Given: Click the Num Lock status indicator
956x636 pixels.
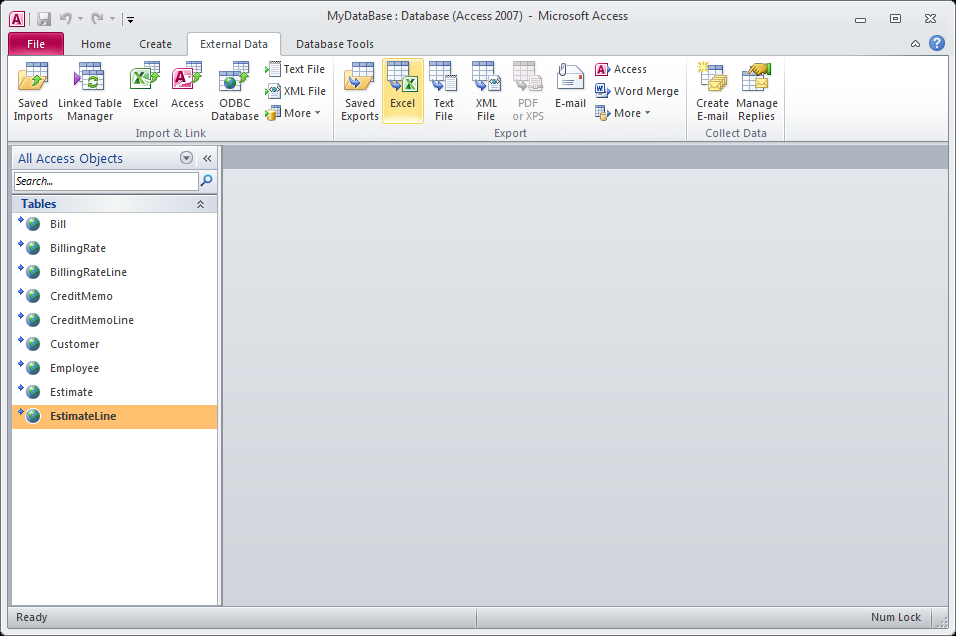Looking at the screenshot, I should point(896,617).
